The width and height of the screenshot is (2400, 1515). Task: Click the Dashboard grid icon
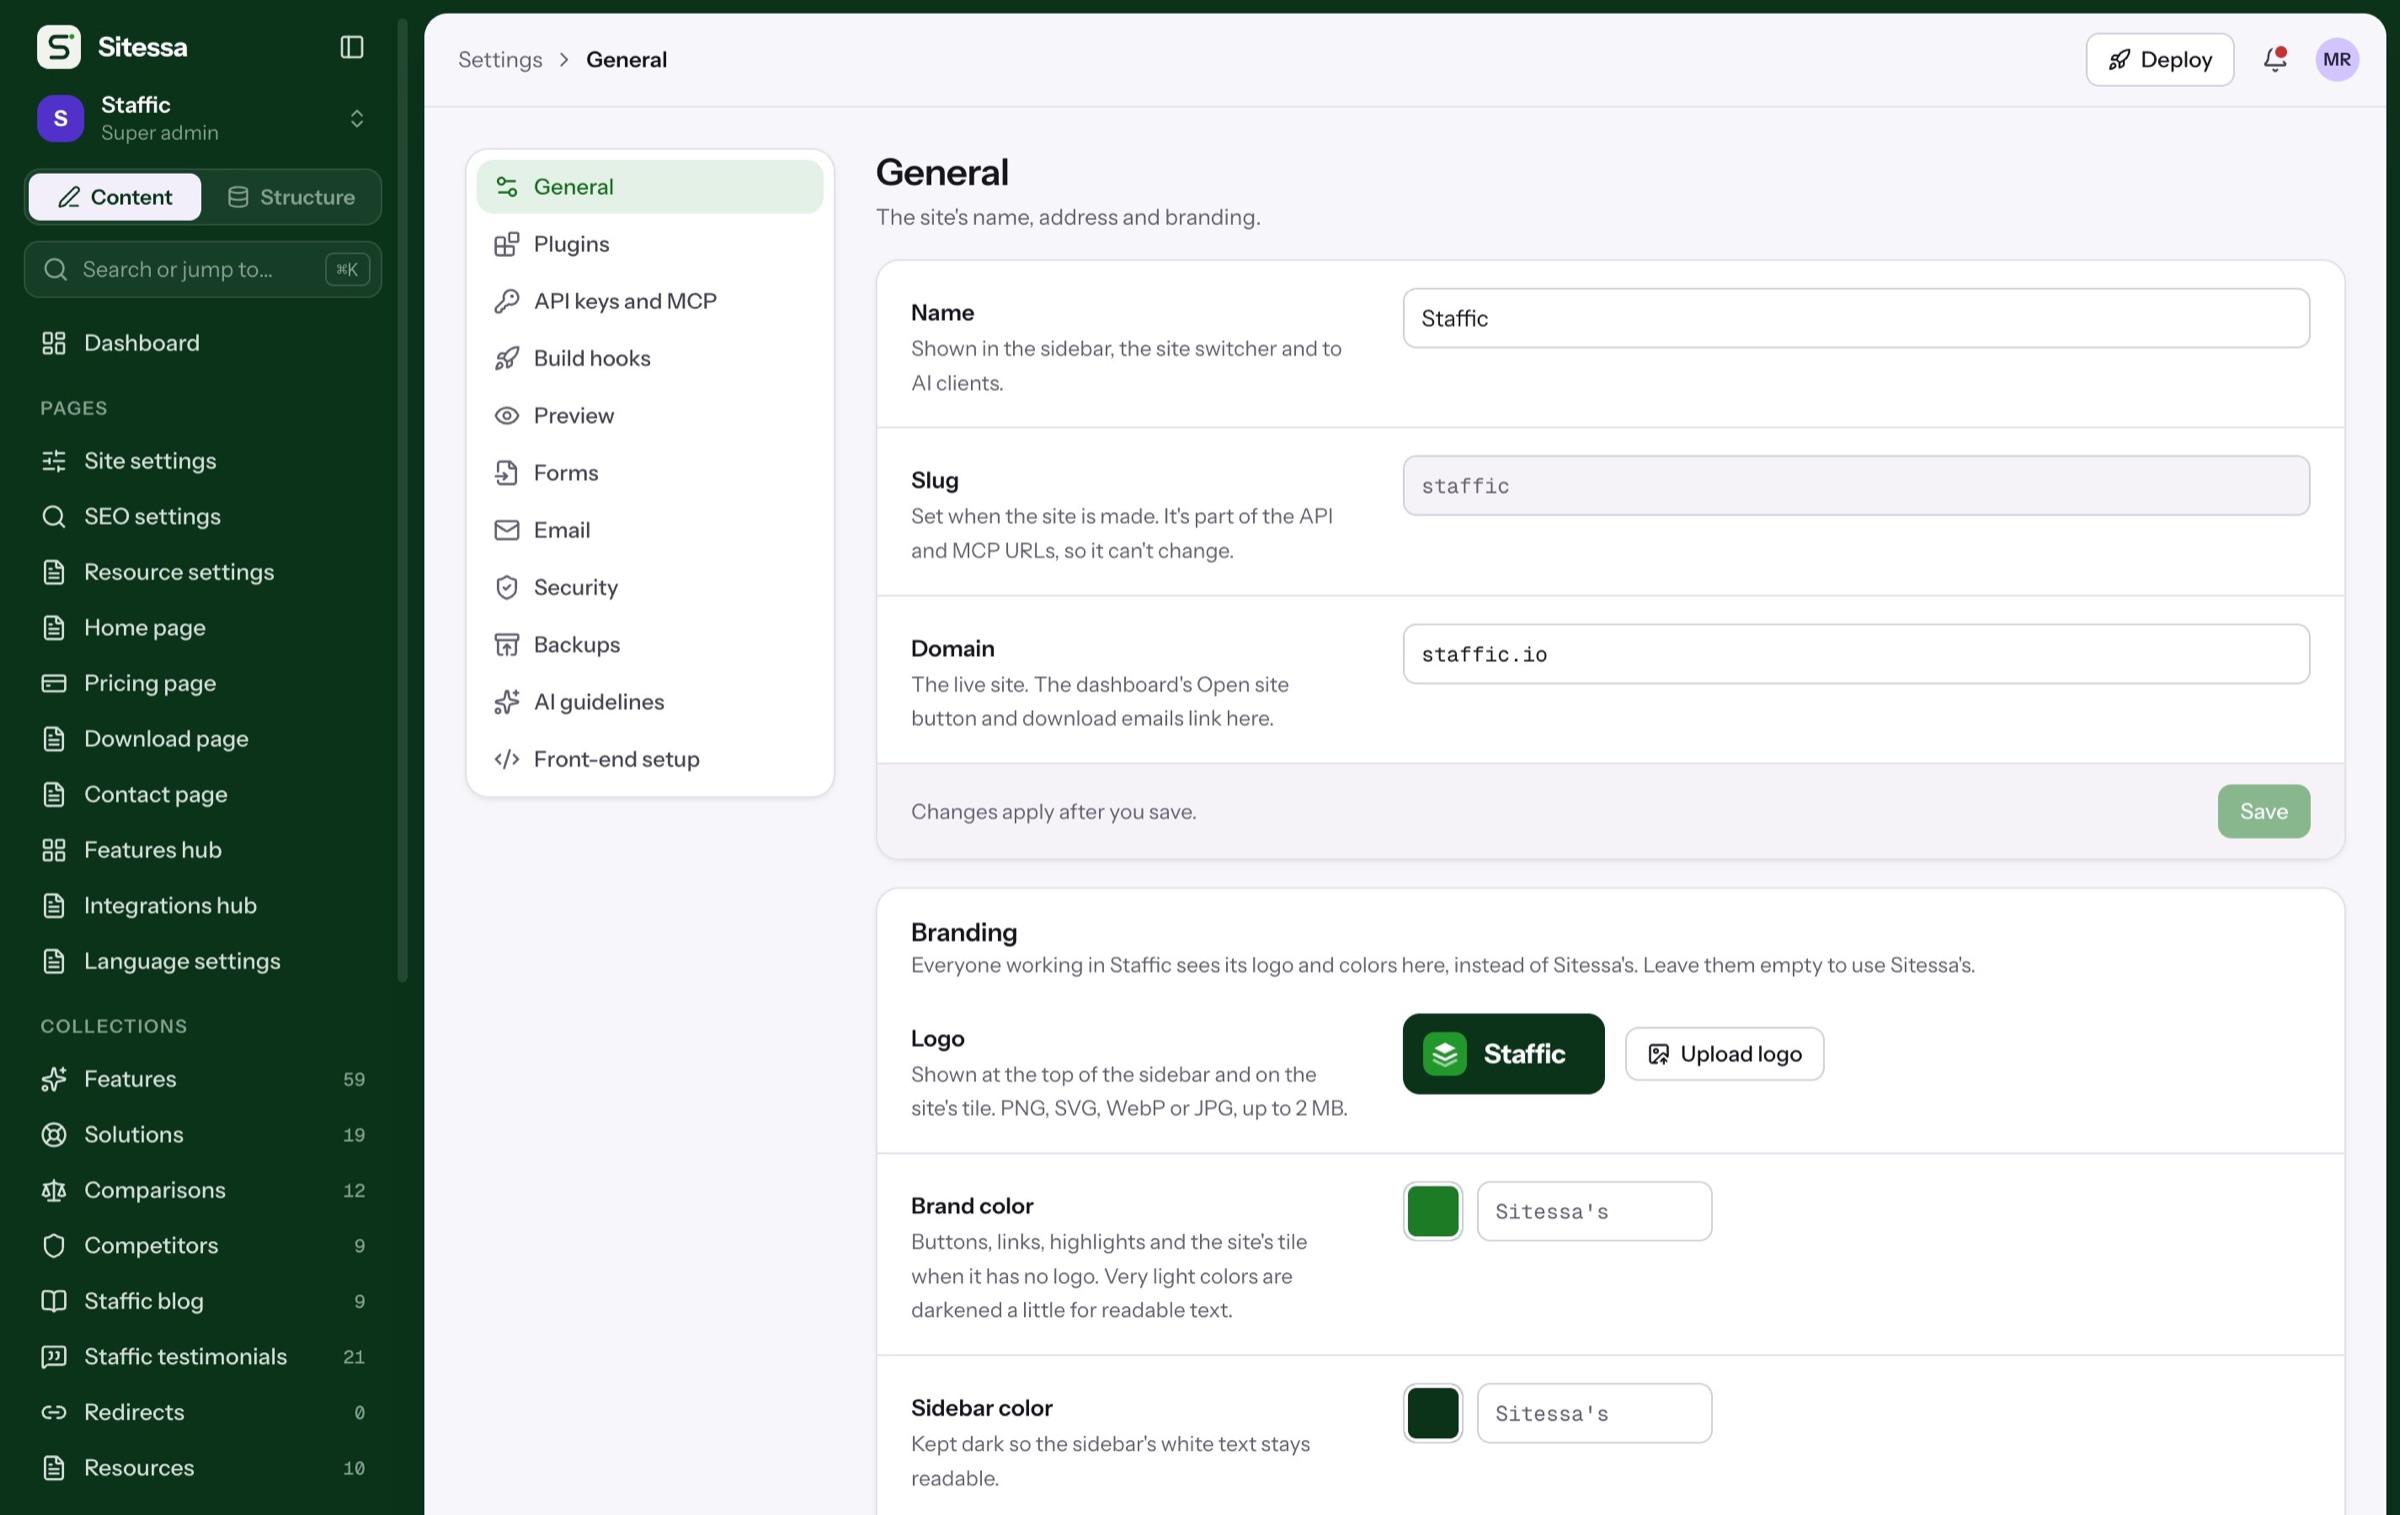click(54, 343)
